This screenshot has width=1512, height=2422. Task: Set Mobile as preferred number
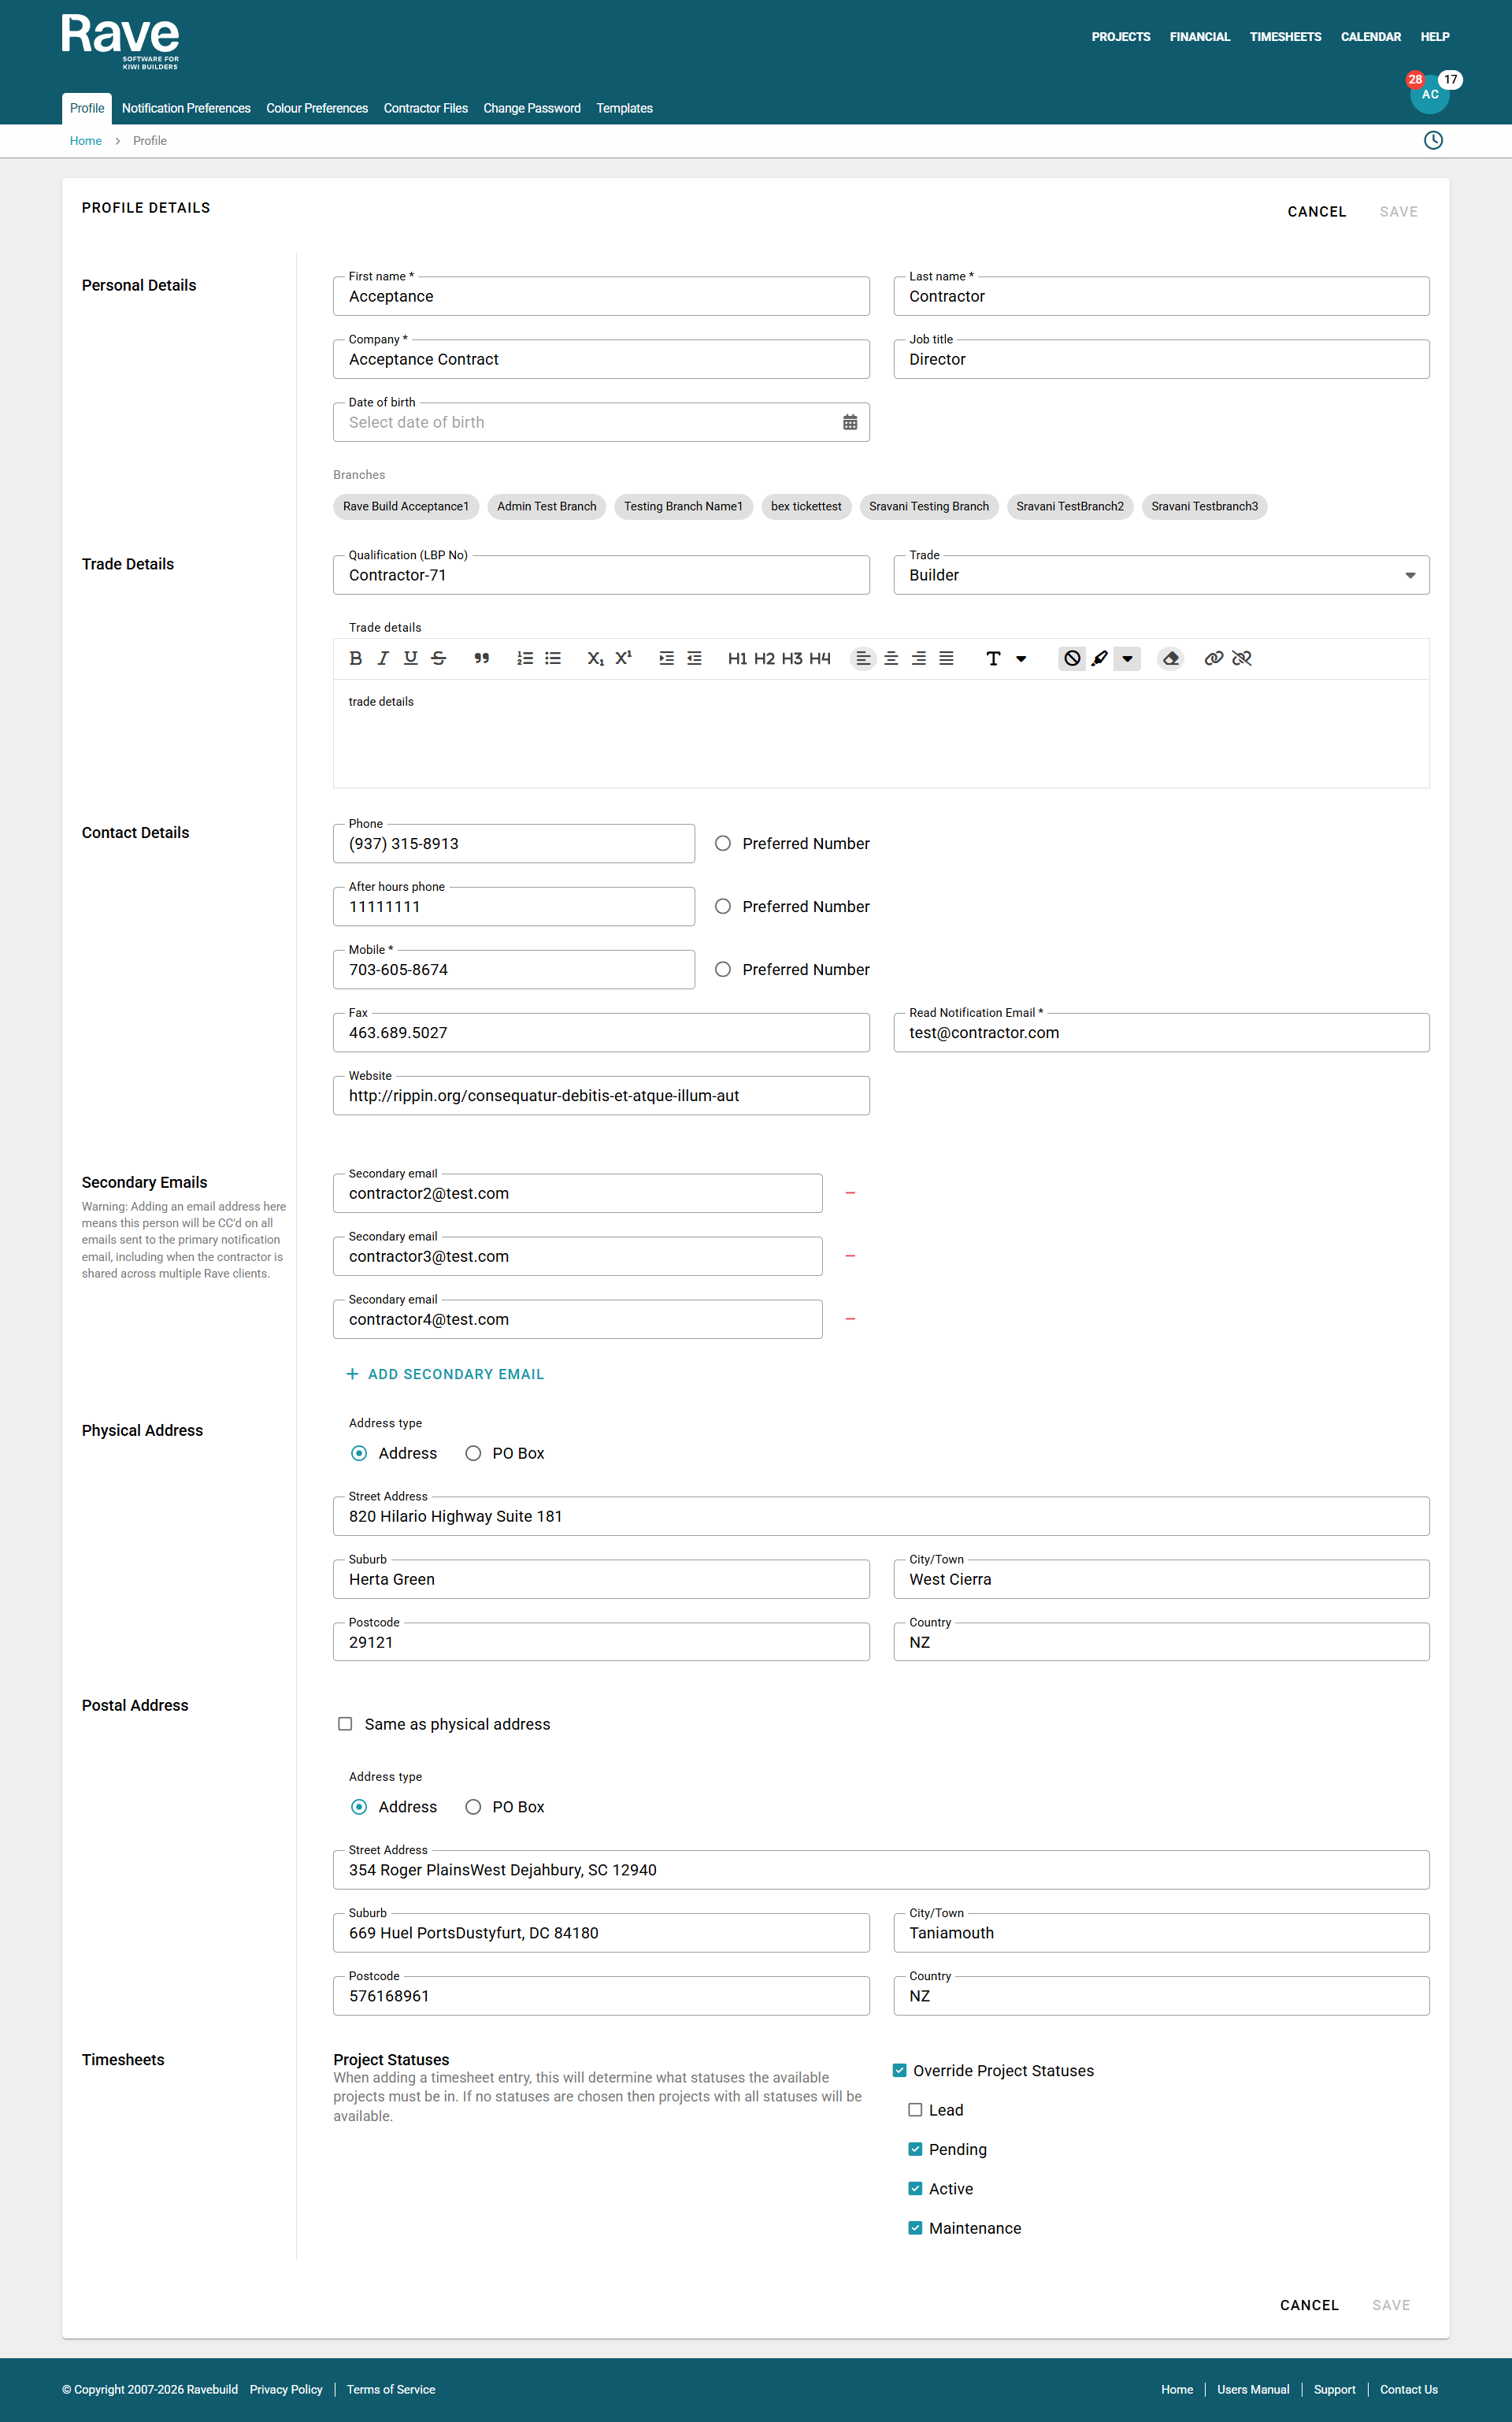(x=723, y=970)
